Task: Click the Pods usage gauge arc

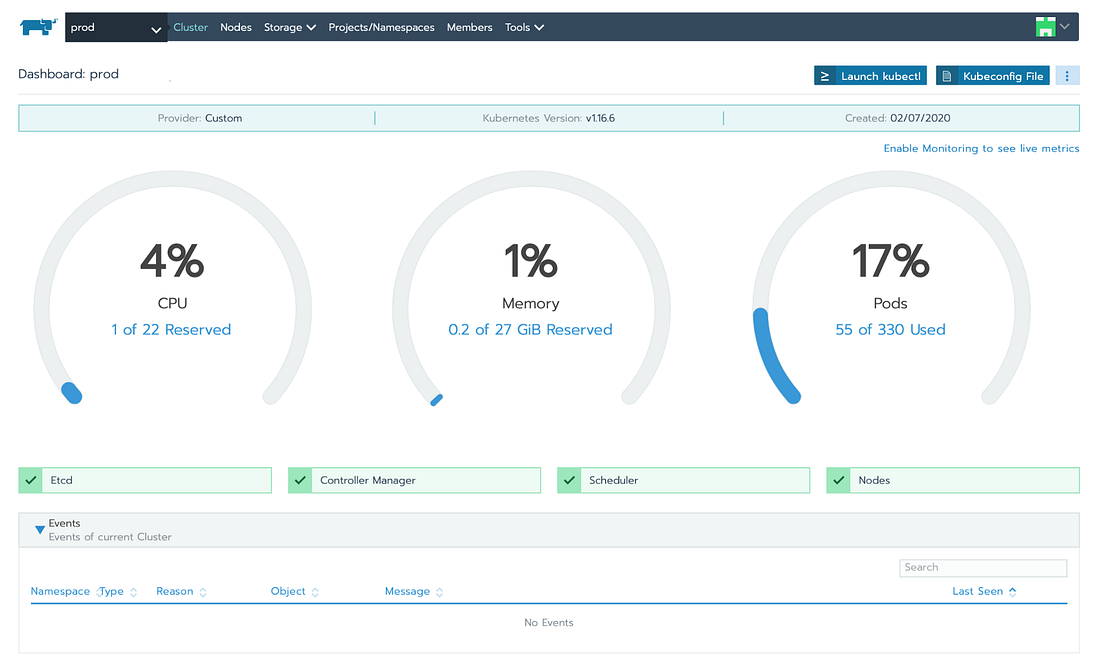Action: pos(774,356)
